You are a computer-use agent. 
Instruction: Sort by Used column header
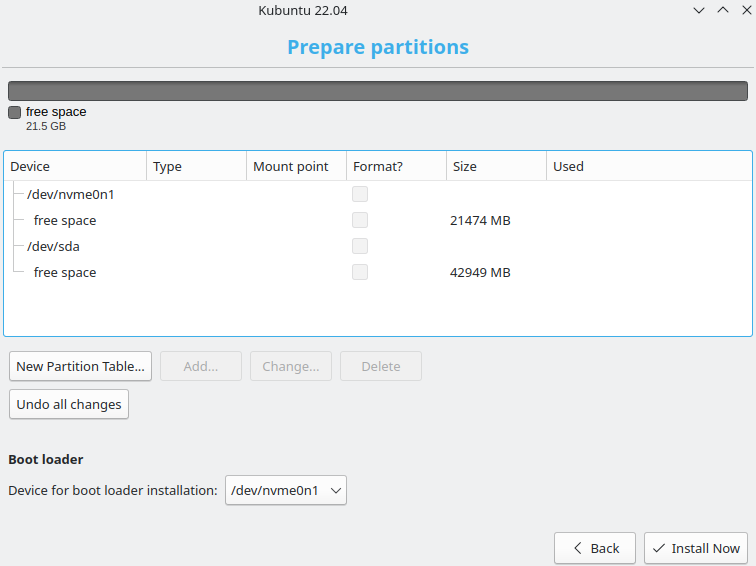(x=649, y=166)
